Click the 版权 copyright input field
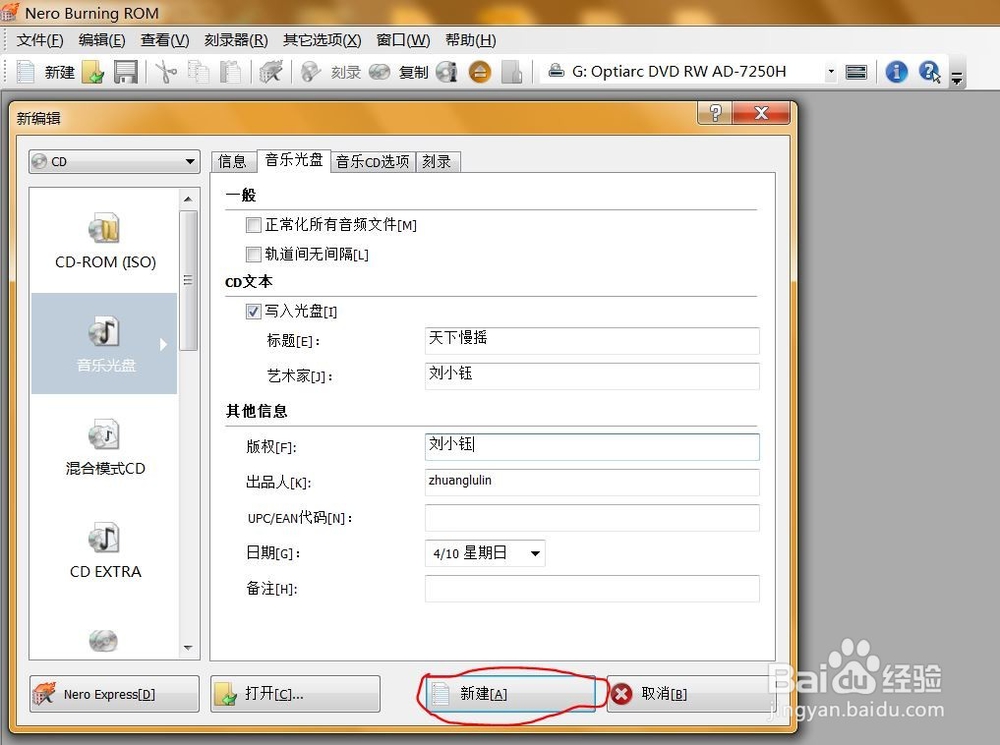Viewport: 1000px width, 745px height. pyautogui.click(x=592, y=446)
